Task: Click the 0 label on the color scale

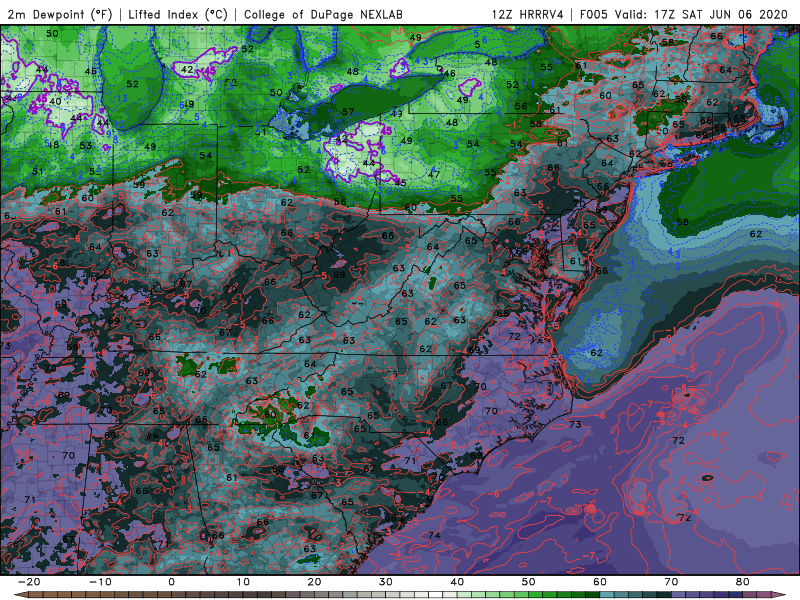Action: tap(171, 582)
